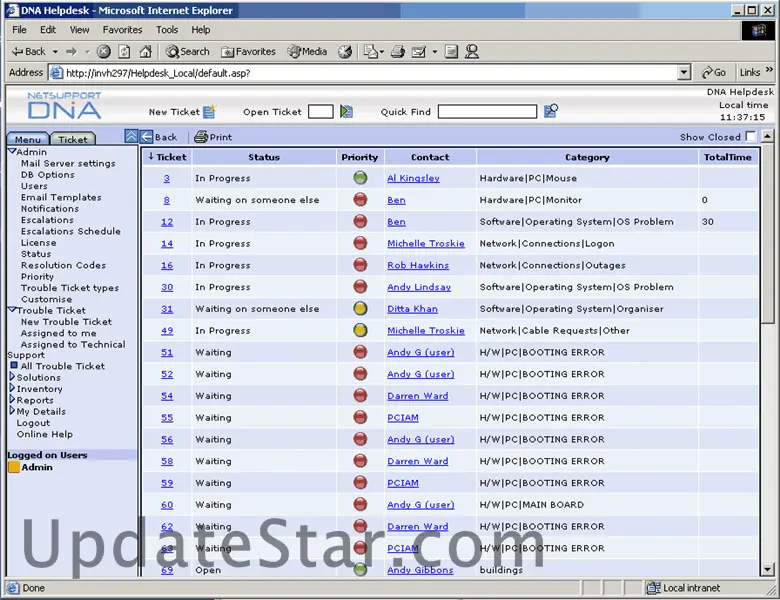This screenshot has width=780, height=600.
Task: Click the Quick Find search icon
Action: pyautogui.click(x=551, y=110)
